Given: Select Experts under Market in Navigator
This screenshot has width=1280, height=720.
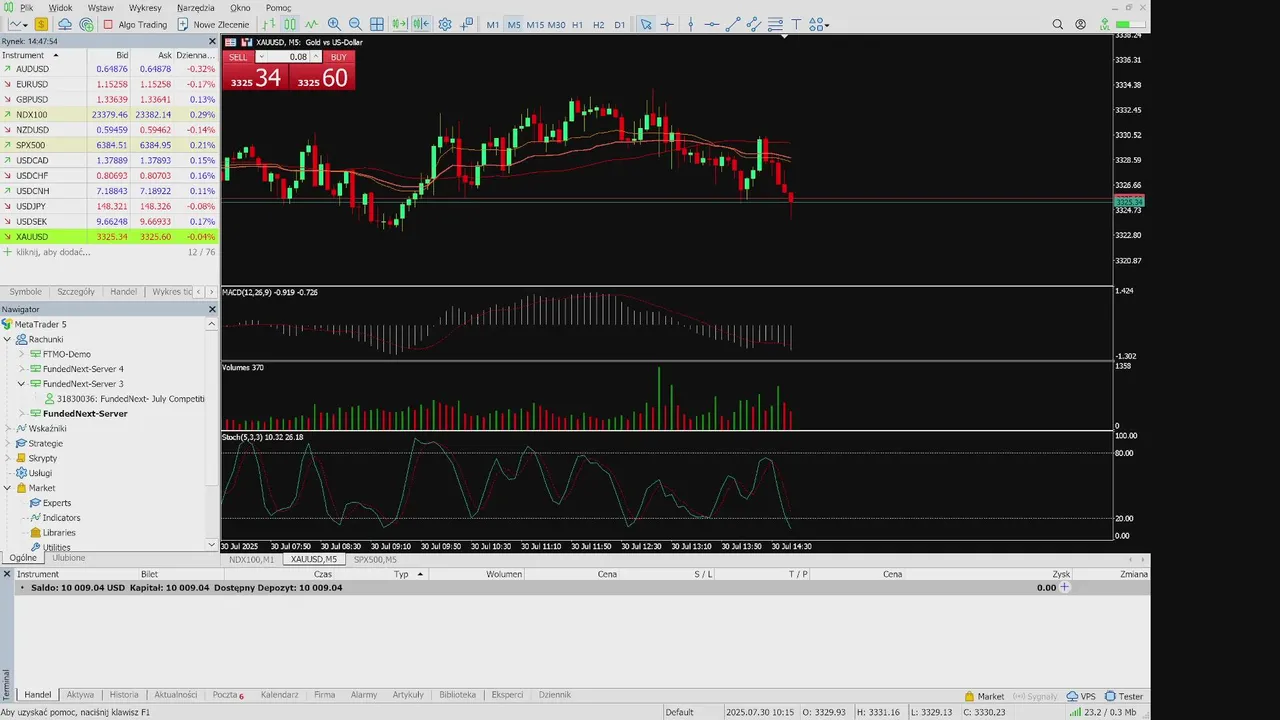Looking at the screenshot, I should (57, 503).
